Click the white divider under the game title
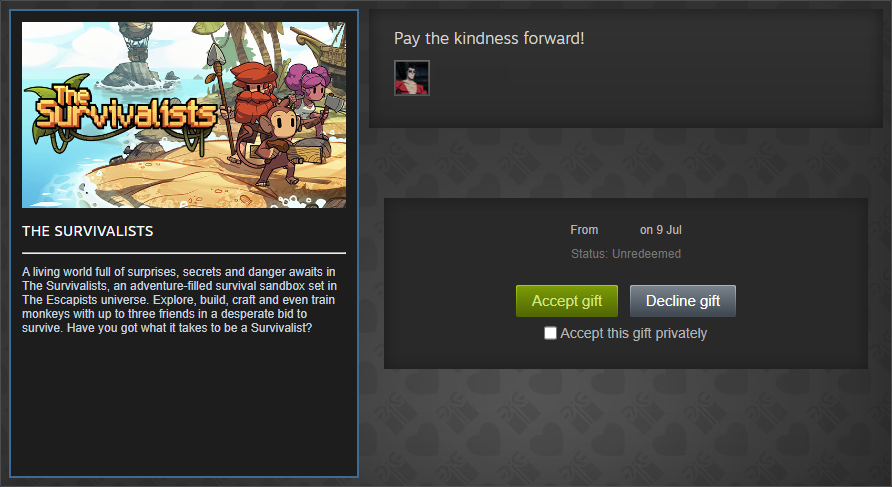Image resolution: width=892 pixels, height=487 pixels. (184, 253)
